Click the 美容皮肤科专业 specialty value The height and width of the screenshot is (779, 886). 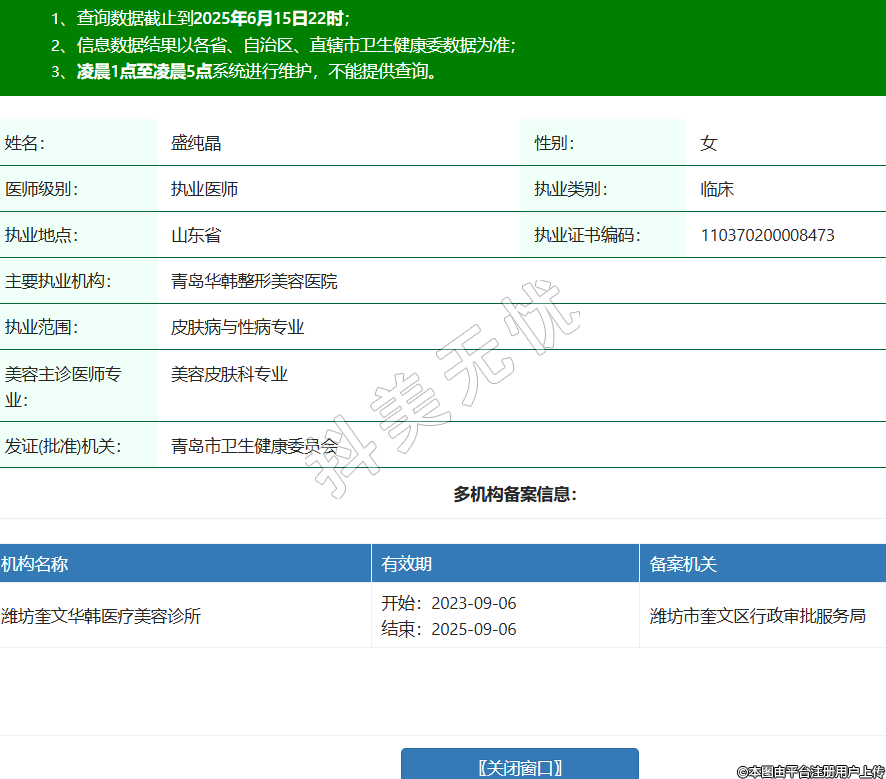(229, 374)
